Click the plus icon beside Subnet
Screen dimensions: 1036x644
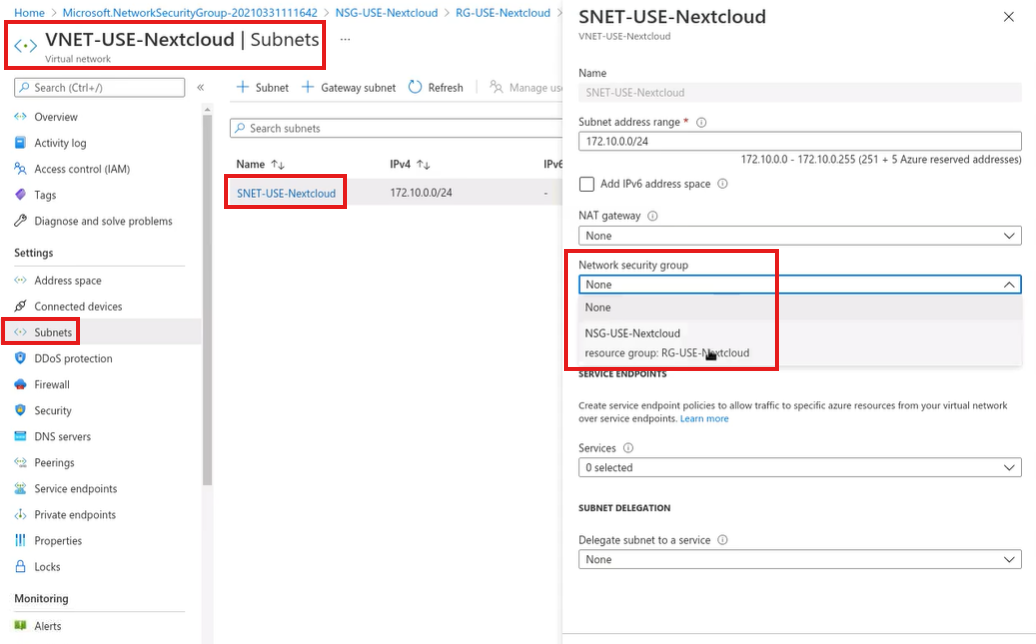pyautogui.click(x=242, y=87)
